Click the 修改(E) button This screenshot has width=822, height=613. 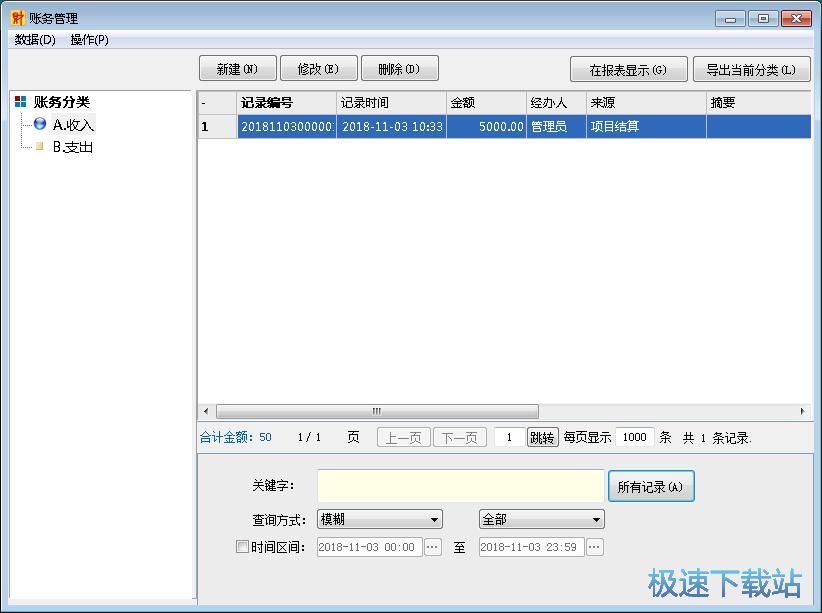click(x=319, y=69)
